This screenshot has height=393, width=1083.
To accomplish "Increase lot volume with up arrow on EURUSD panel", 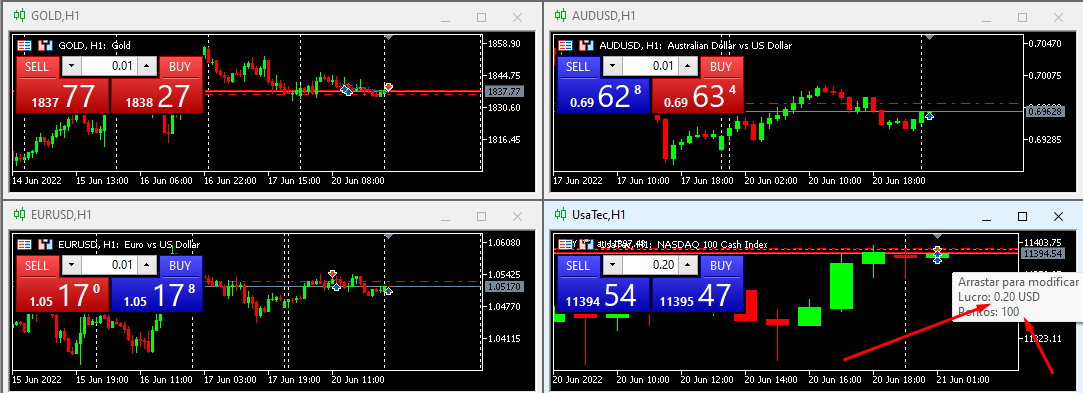I will click(x=147, y=265).
